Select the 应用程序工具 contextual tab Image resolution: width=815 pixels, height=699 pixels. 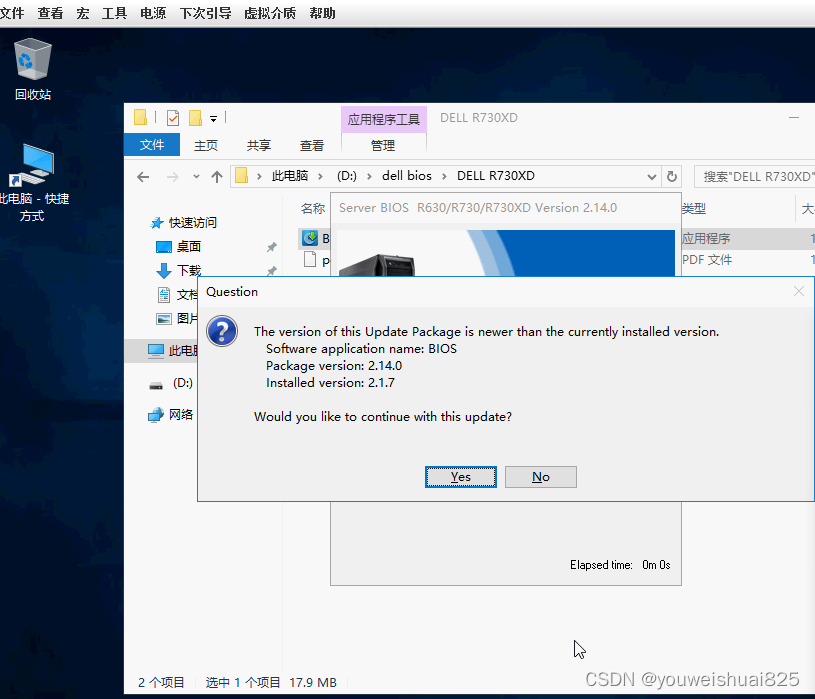pyautogui.click(x=384, y=120)
